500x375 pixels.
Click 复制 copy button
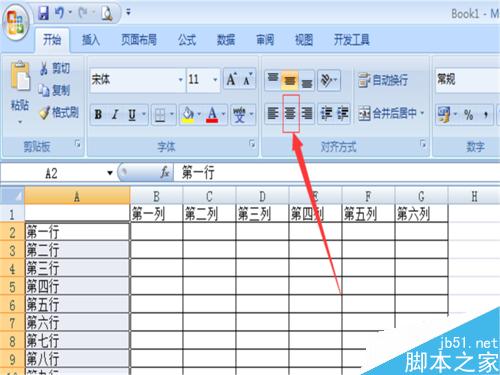click(54, 90)
